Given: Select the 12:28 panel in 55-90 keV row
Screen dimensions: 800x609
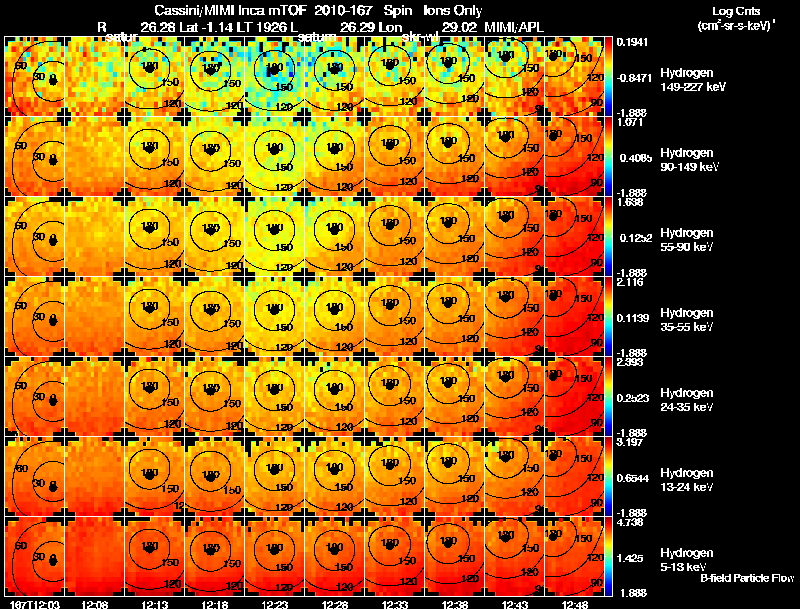Looking at the screenshot, I should [x=335, y=237].
